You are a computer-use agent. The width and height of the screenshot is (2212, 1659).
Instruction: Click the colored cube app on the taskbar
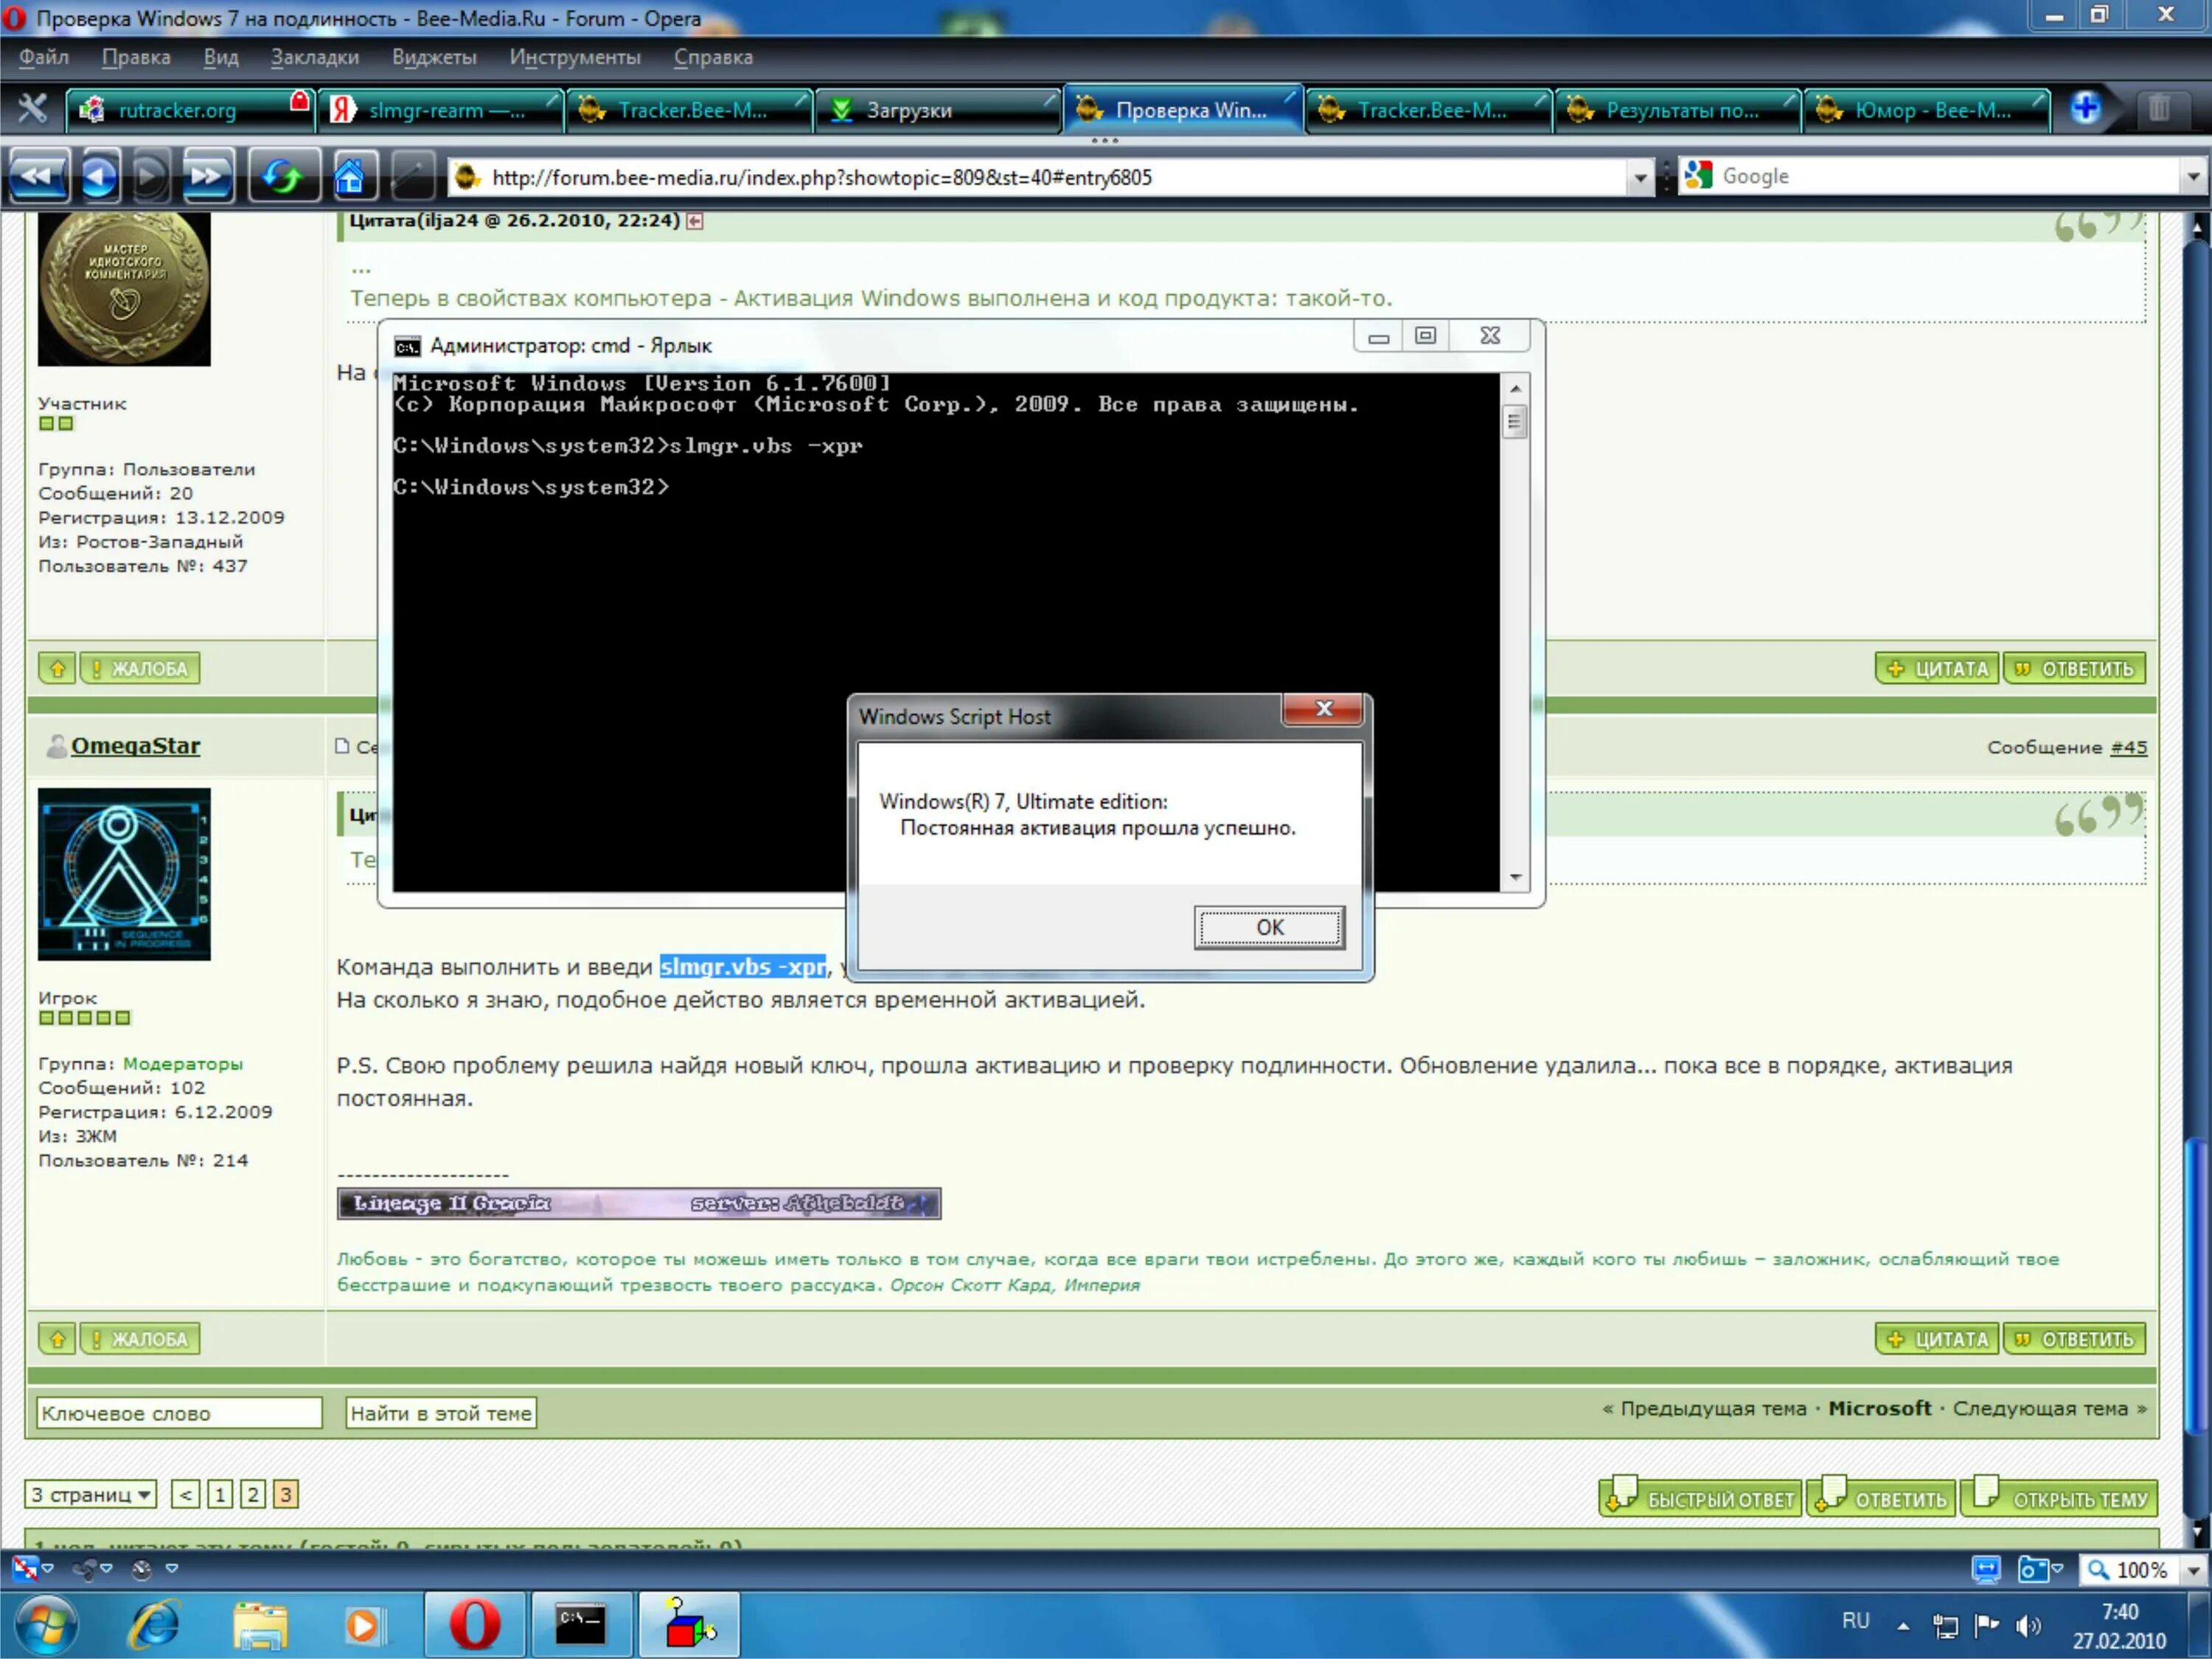click(689, 1624)
